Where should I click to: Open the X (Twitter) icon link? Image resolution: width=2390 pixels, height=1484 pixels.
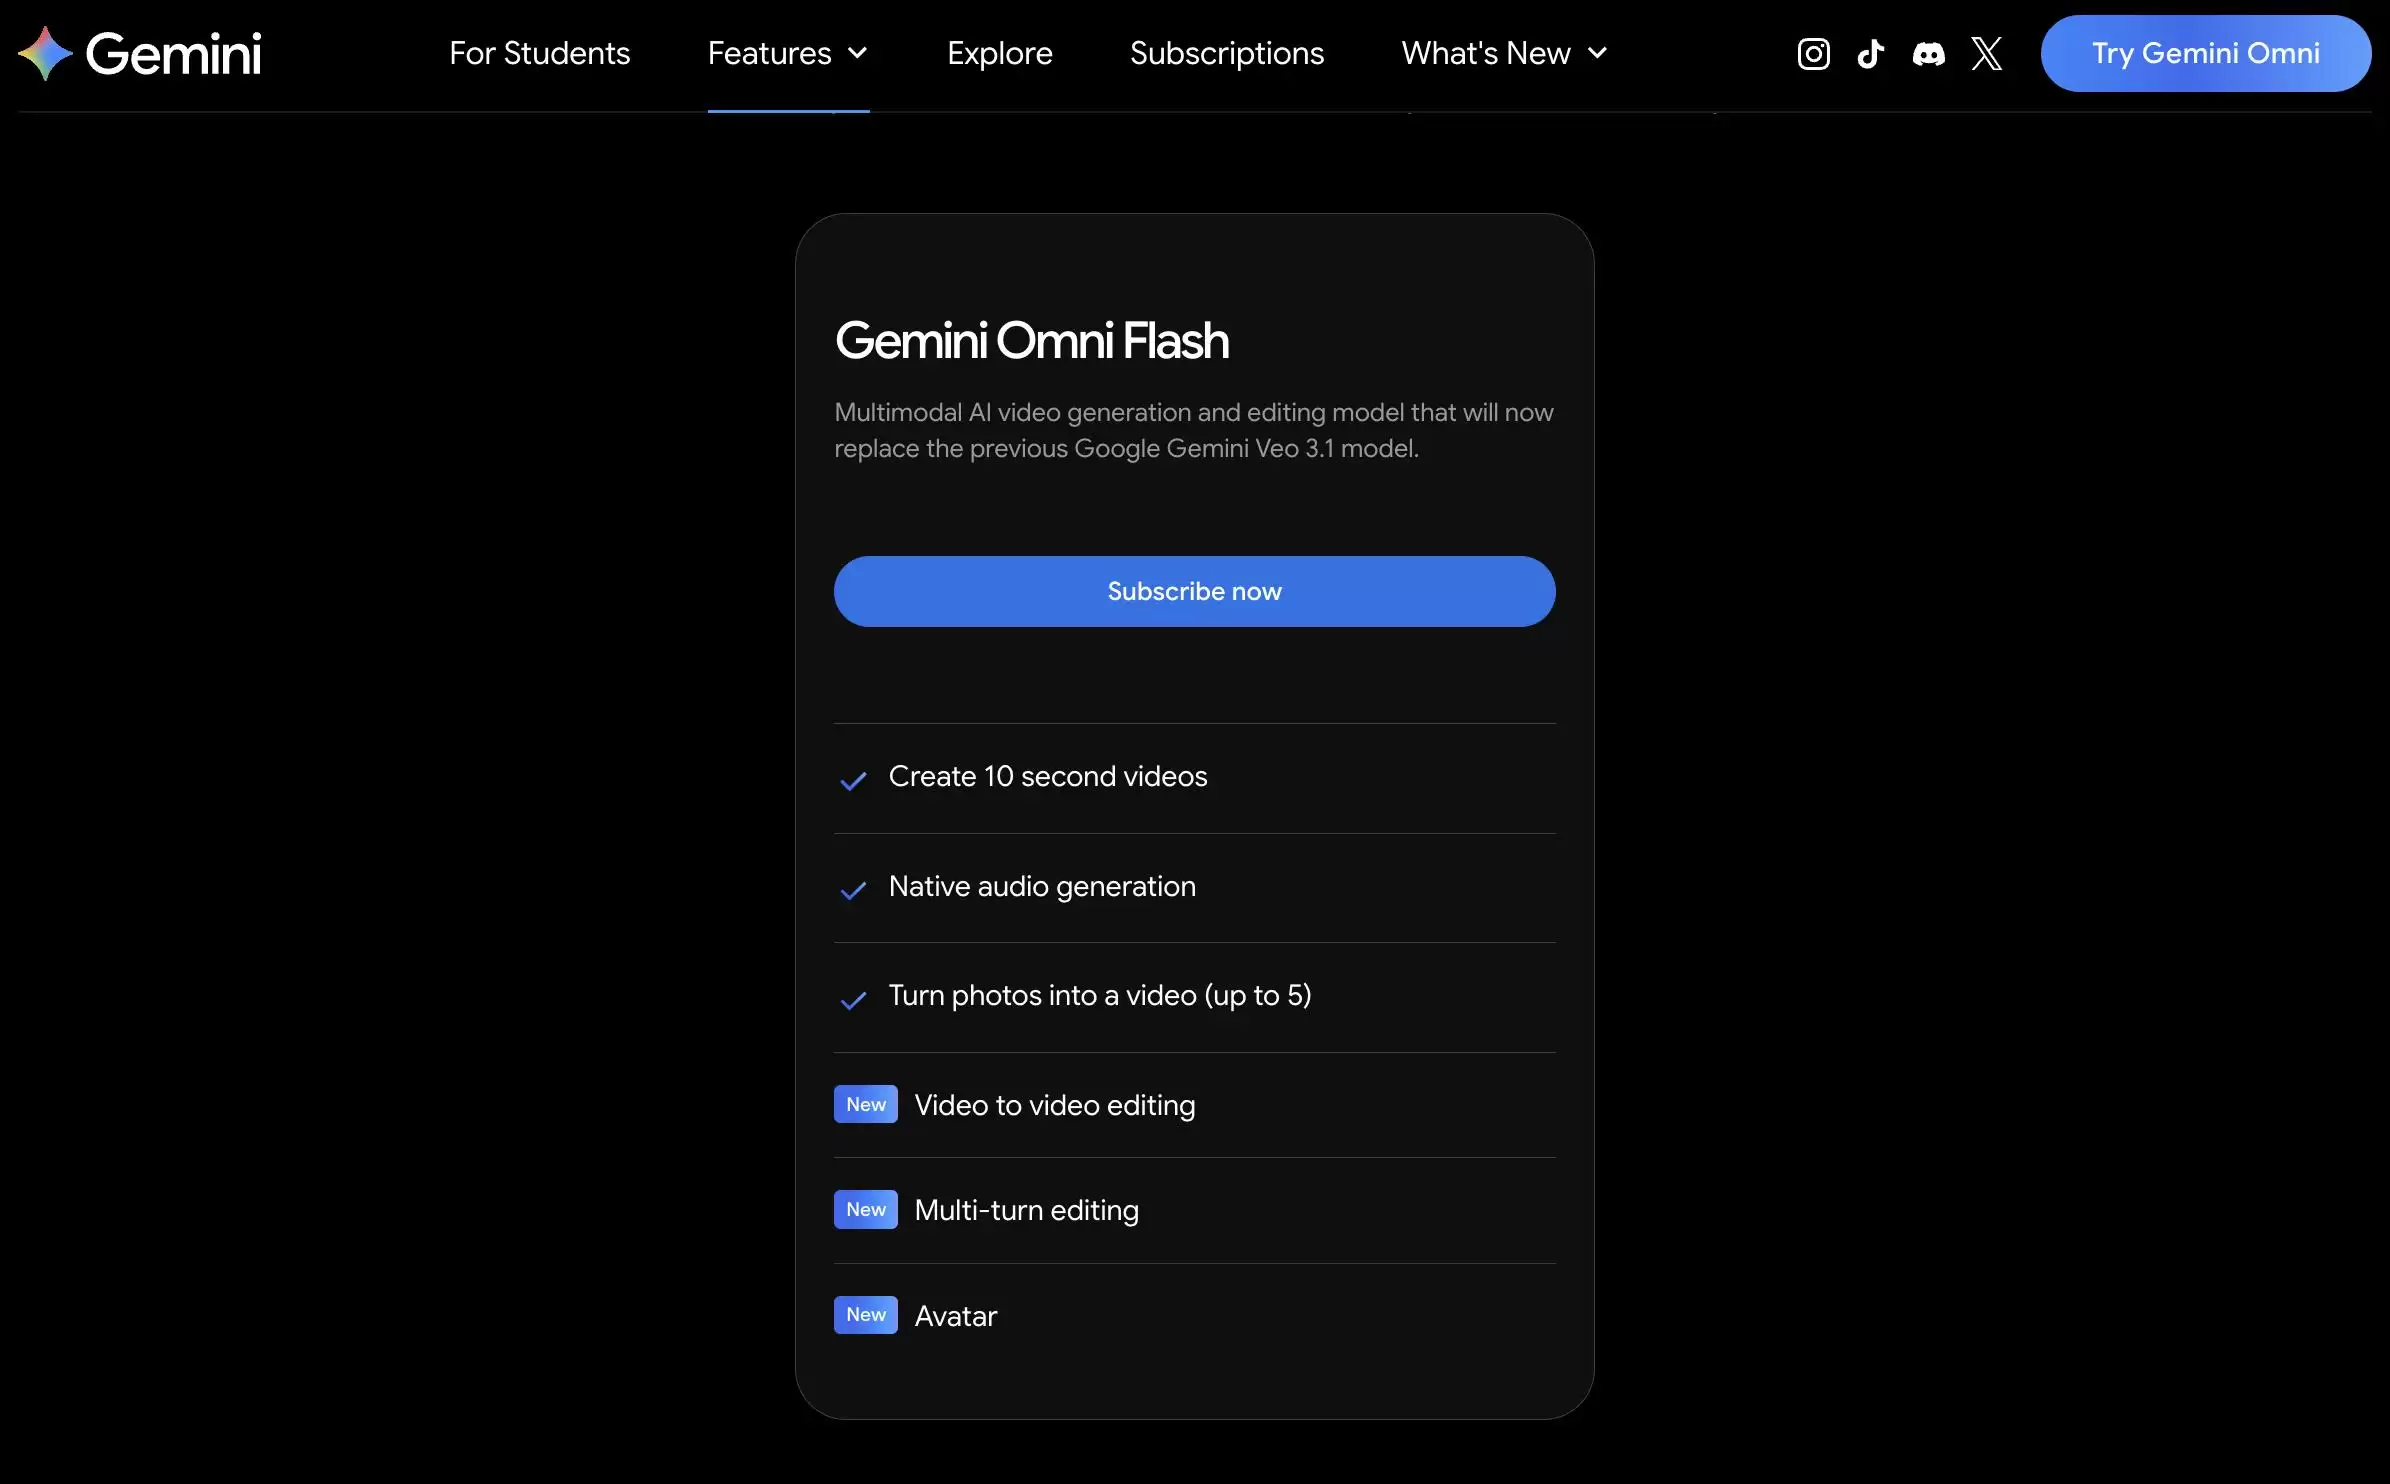[1986, 53]
